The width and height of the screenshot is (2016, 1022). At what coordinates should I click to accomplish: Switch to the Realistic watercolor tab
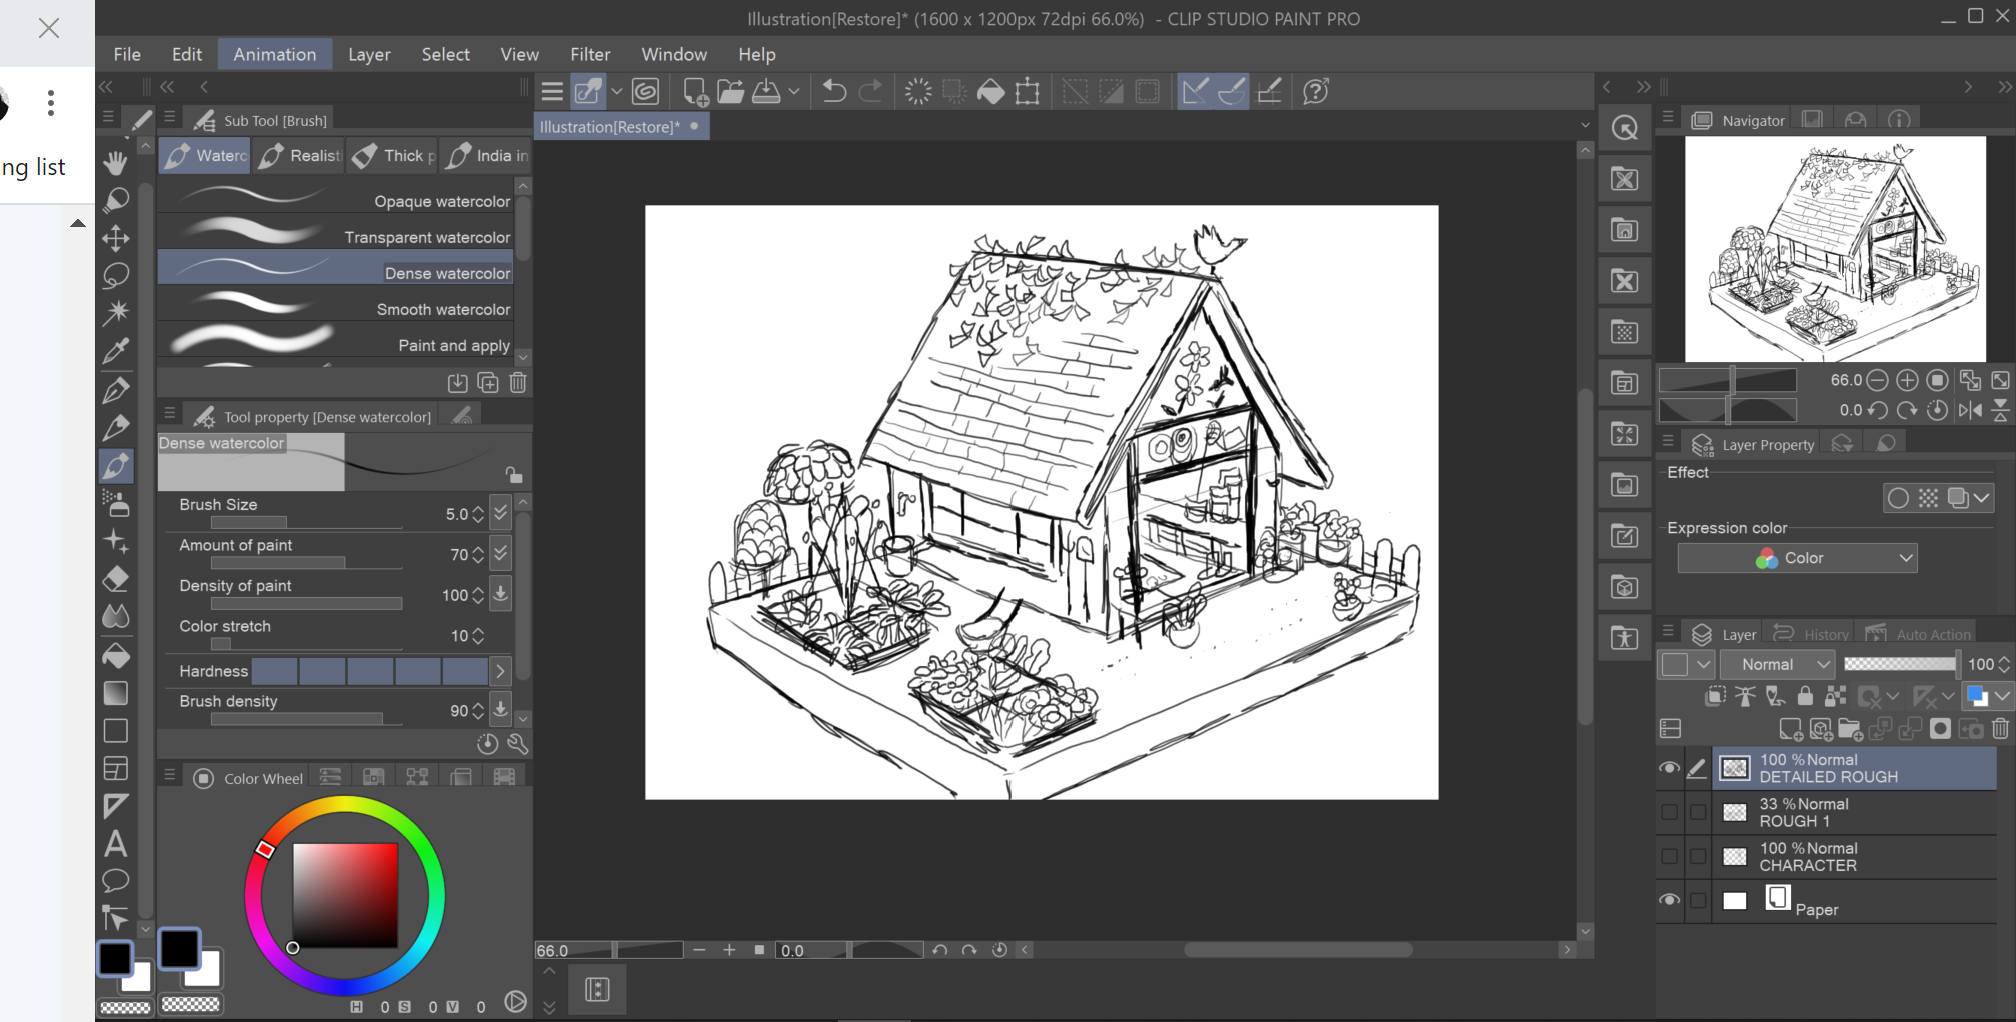(x=300, y=156)
